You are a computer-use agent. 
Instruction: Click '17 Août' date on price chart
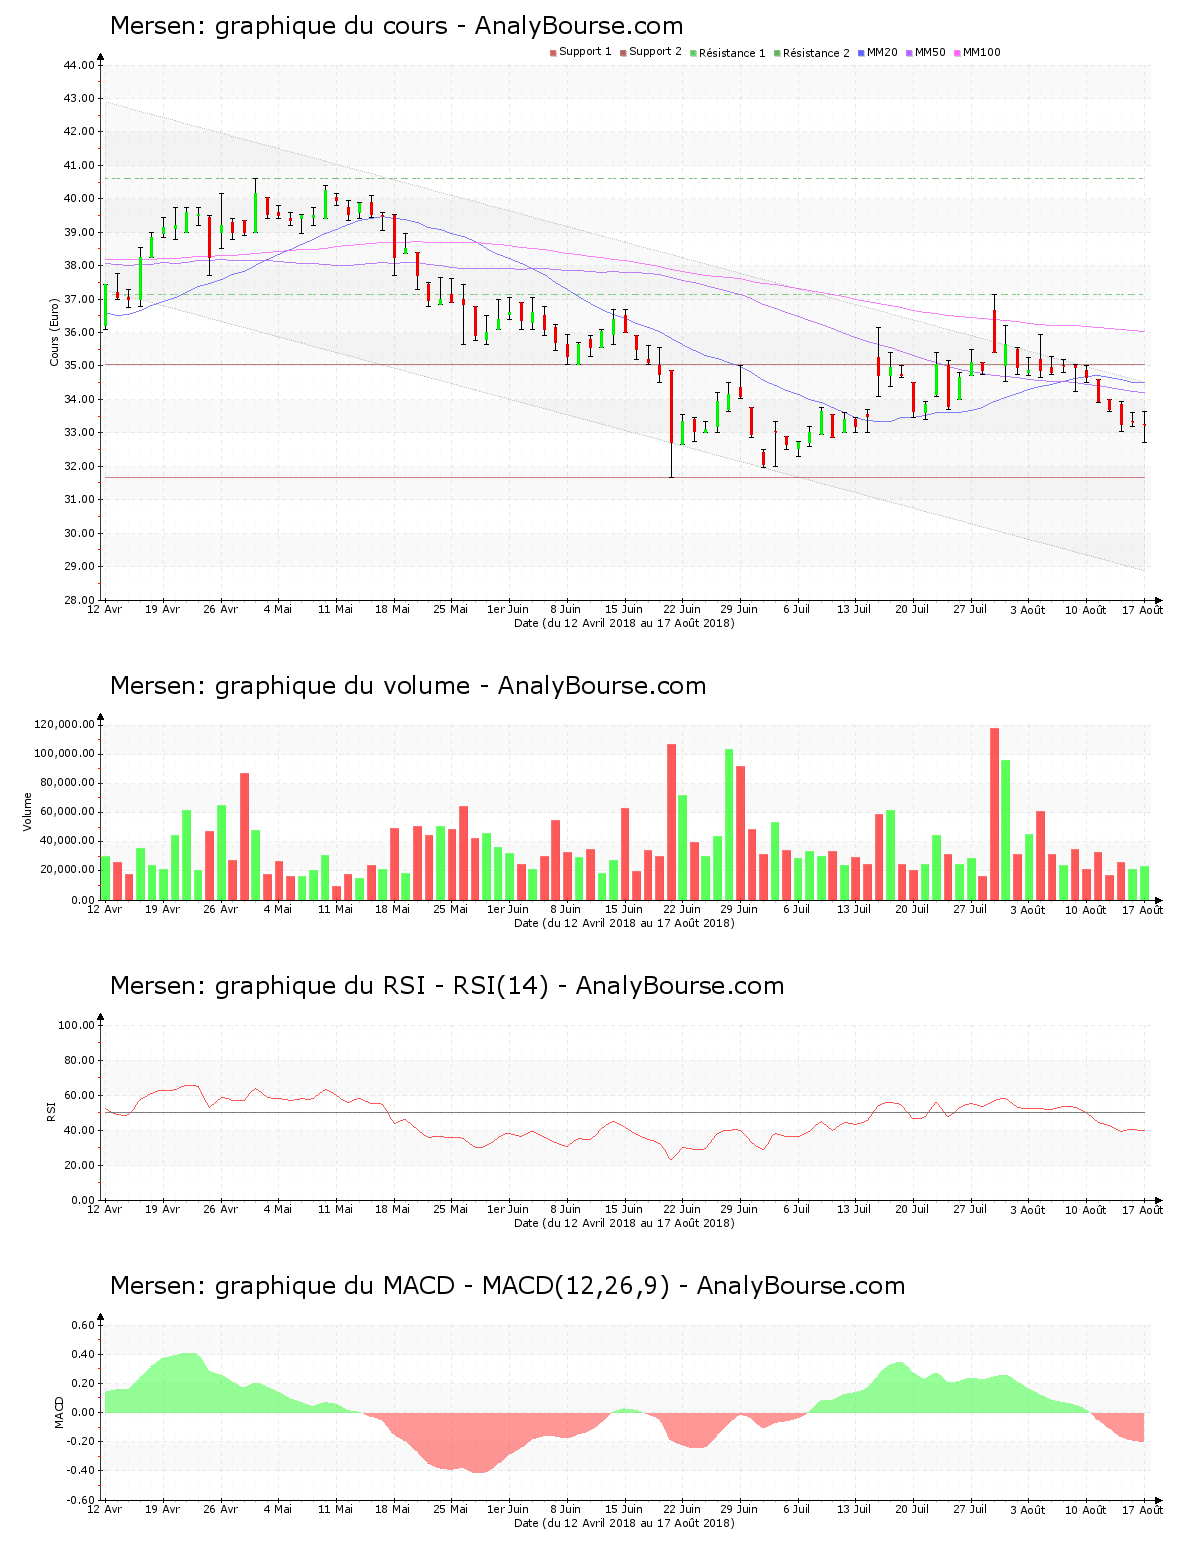pyautogui.click(x=1143, y=610)
